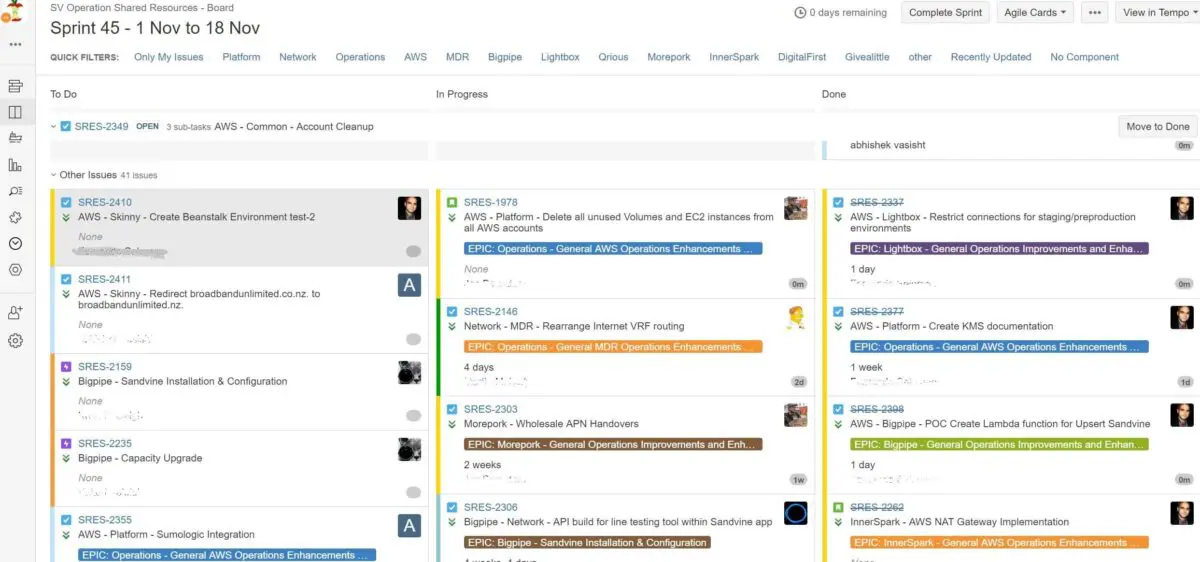1200x562 pixels.
Task: Click the task checkbox icon on SRES-2377
Action: tap(838, 312)
